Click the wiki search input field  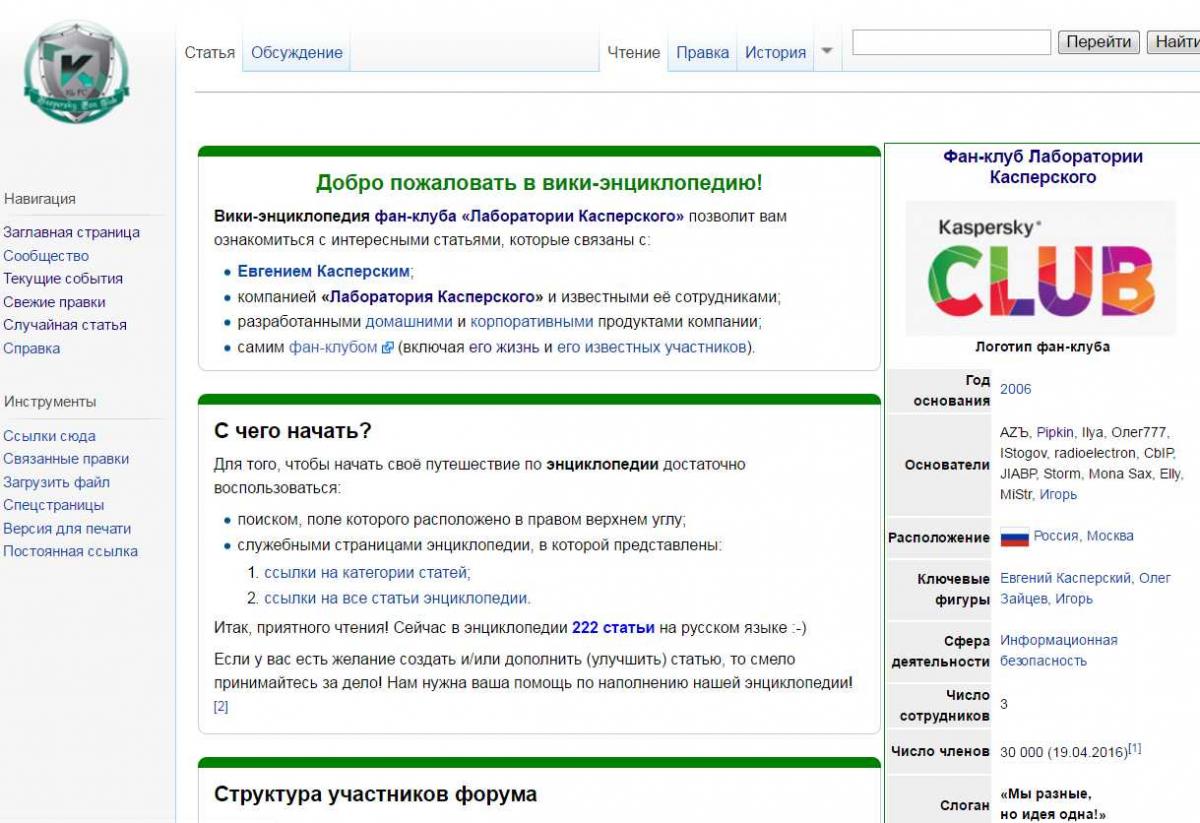click(951, 42)
